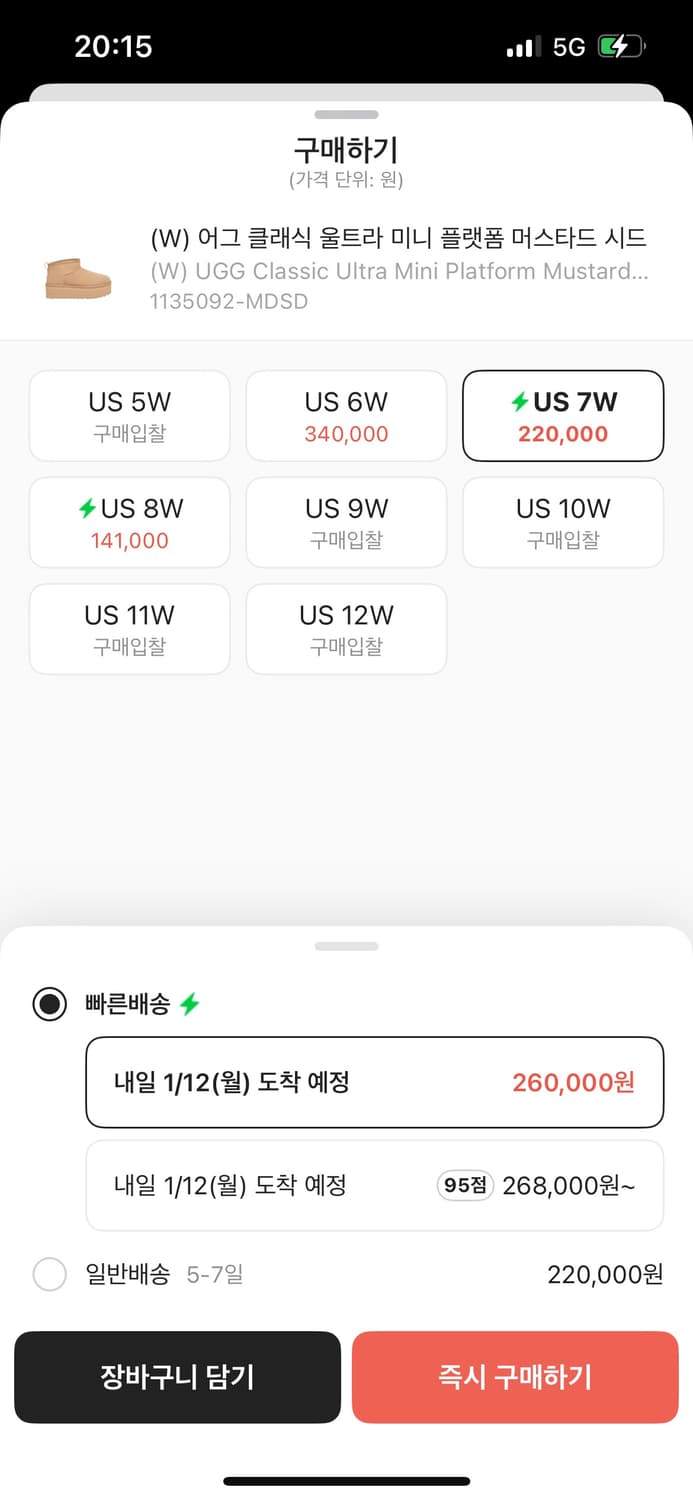Tap the 즉시 구매하기 button
The width and height of the screenshot is (693, 1500).
coord(515,1377)
